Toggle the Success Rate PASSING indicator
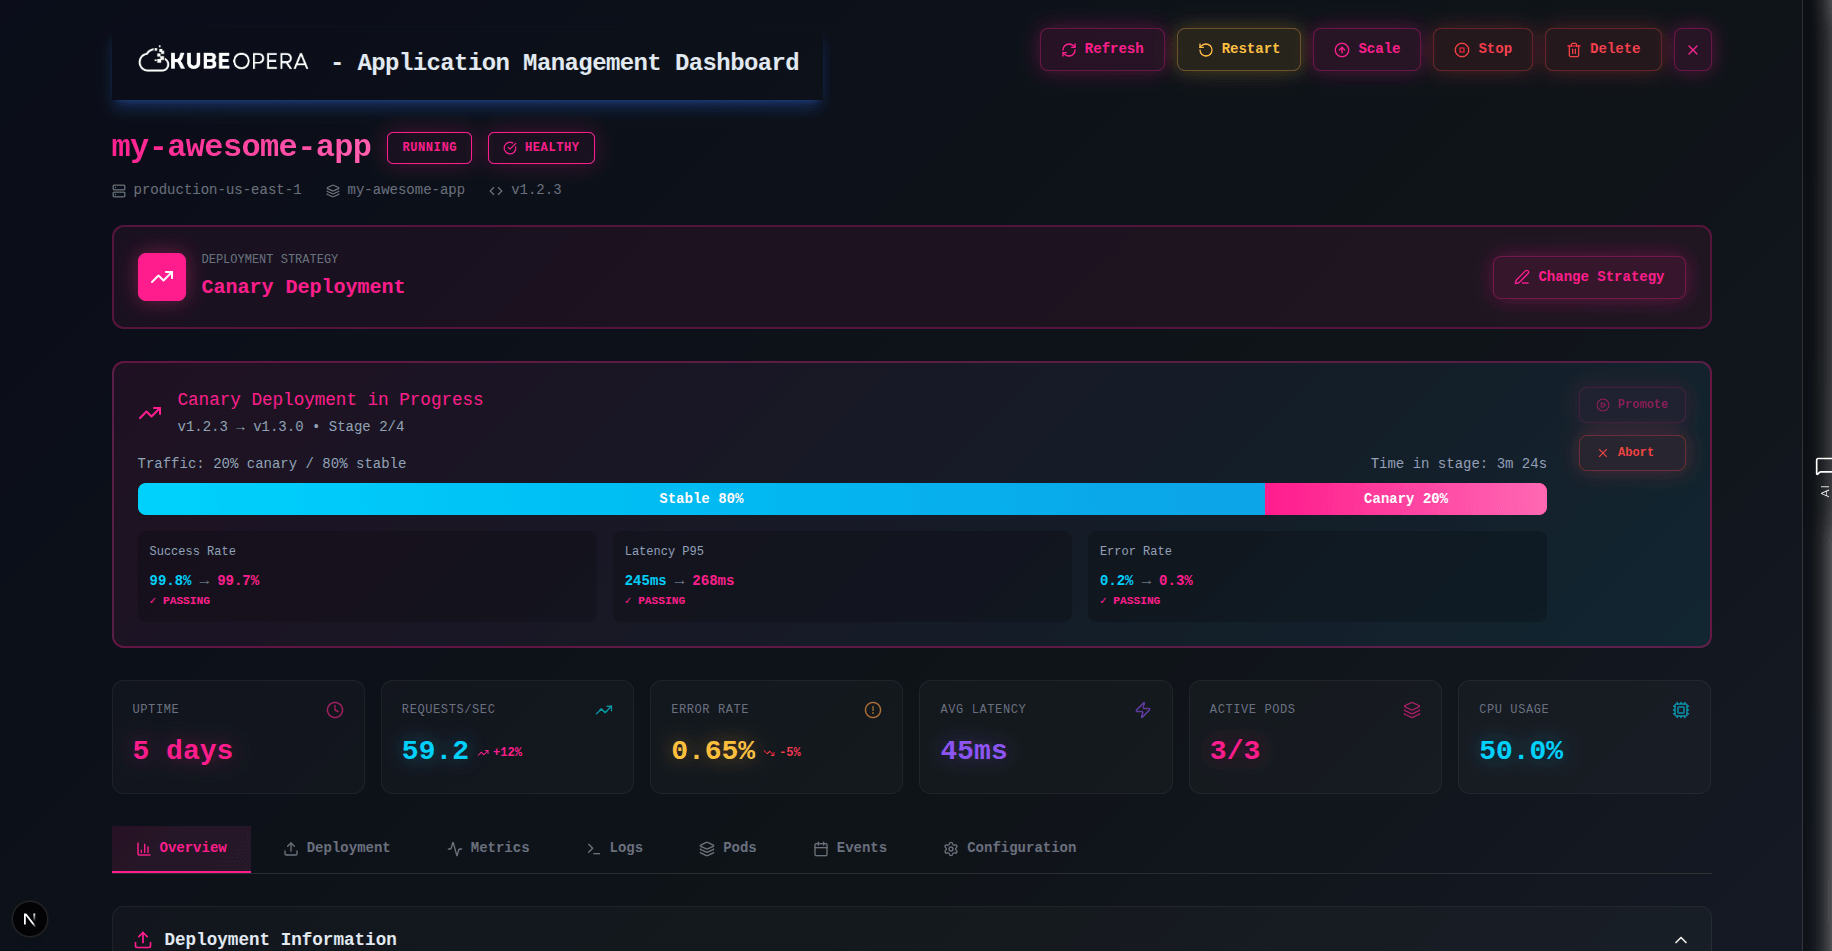 [x=180, y=600]
